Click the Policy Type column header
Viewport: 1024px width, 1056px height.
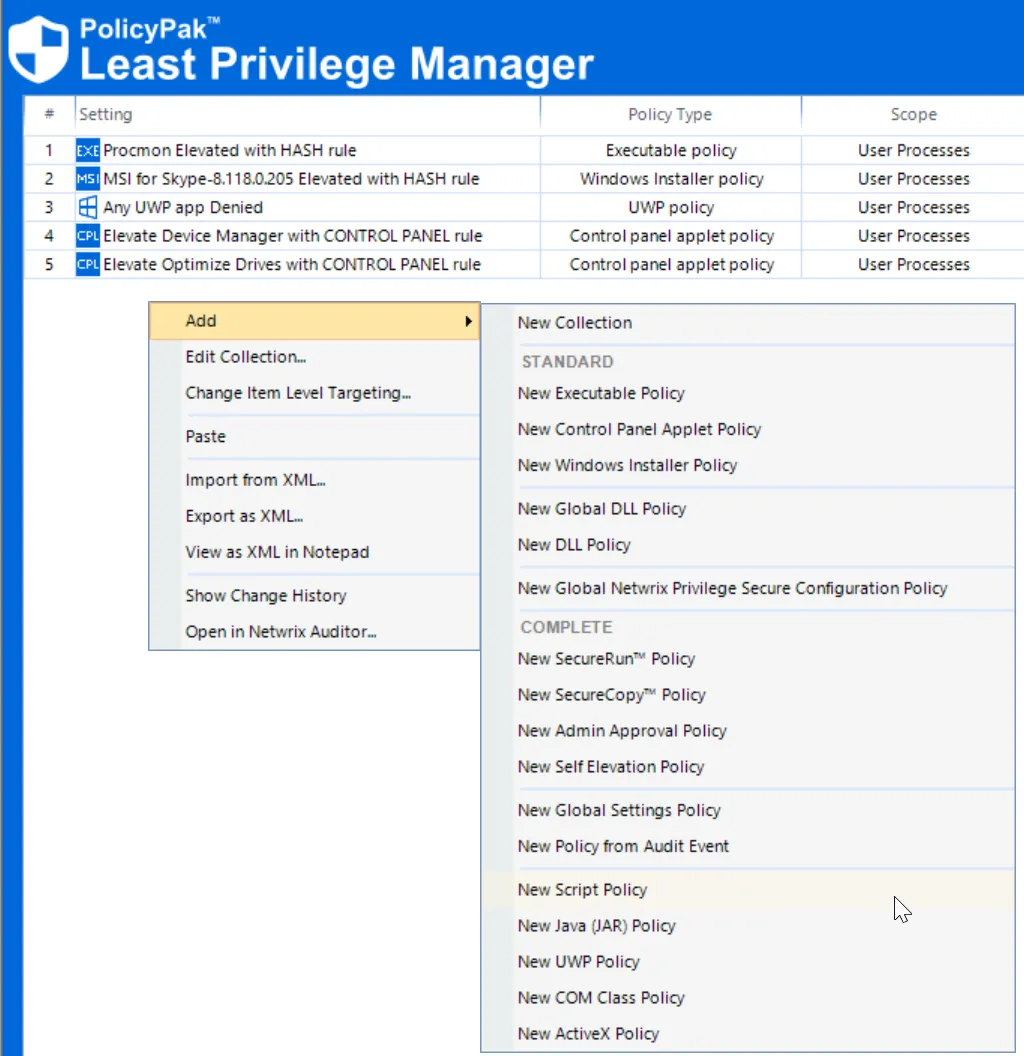pos(670,113)
